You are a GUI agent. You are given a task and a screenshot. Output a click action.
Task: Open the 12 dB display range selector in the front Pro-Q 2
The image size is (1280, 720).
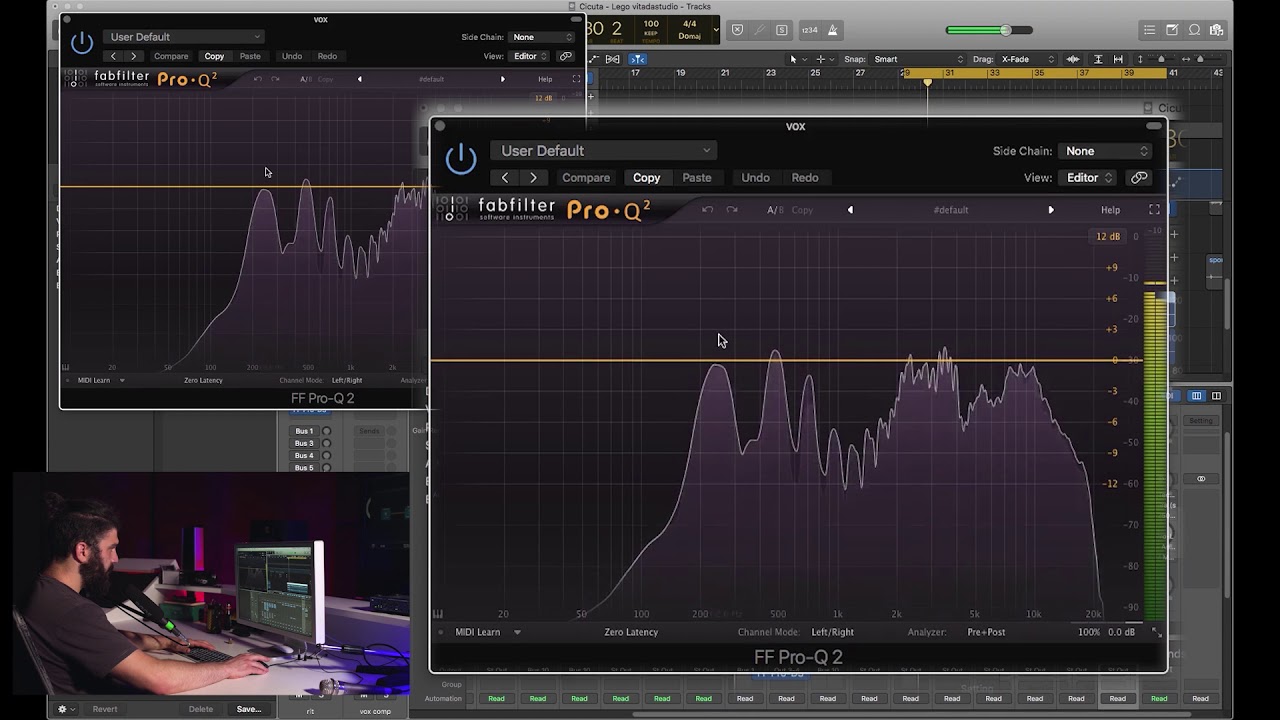point(1108,237)
